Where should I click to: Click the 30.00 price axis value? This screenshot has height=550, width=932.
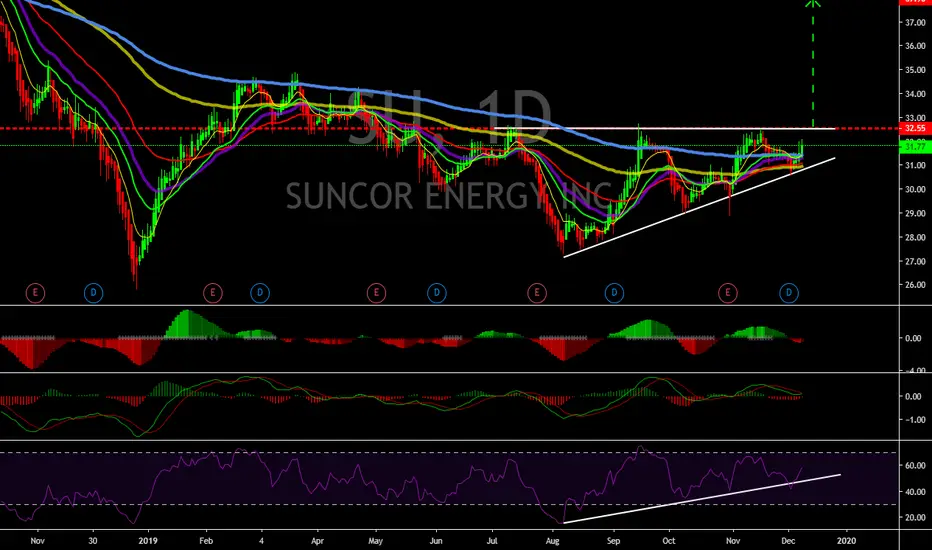915,189
